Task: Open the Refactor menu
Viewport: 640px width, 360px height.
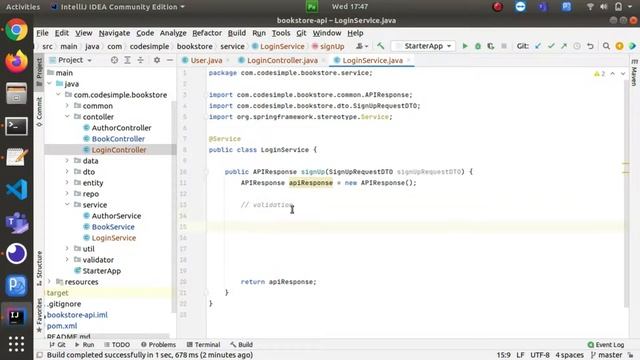Action: tap(207, 33)
